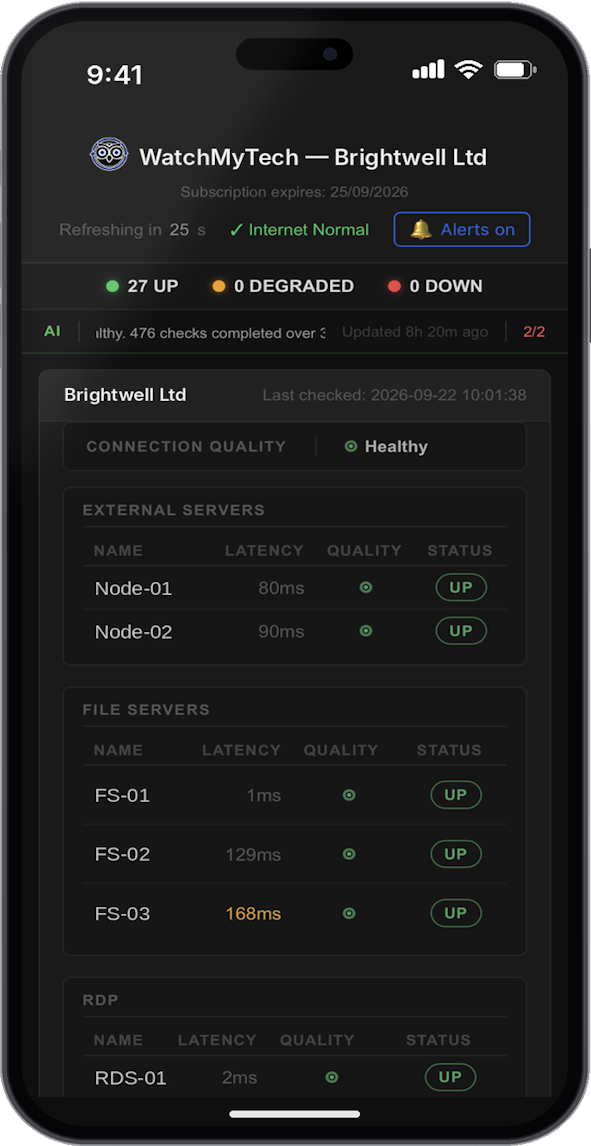Image resolution: width=591 pixels, height=1146 pixels.
Task: Click the FILE SERVERS section heading
Action: (146, 710)
